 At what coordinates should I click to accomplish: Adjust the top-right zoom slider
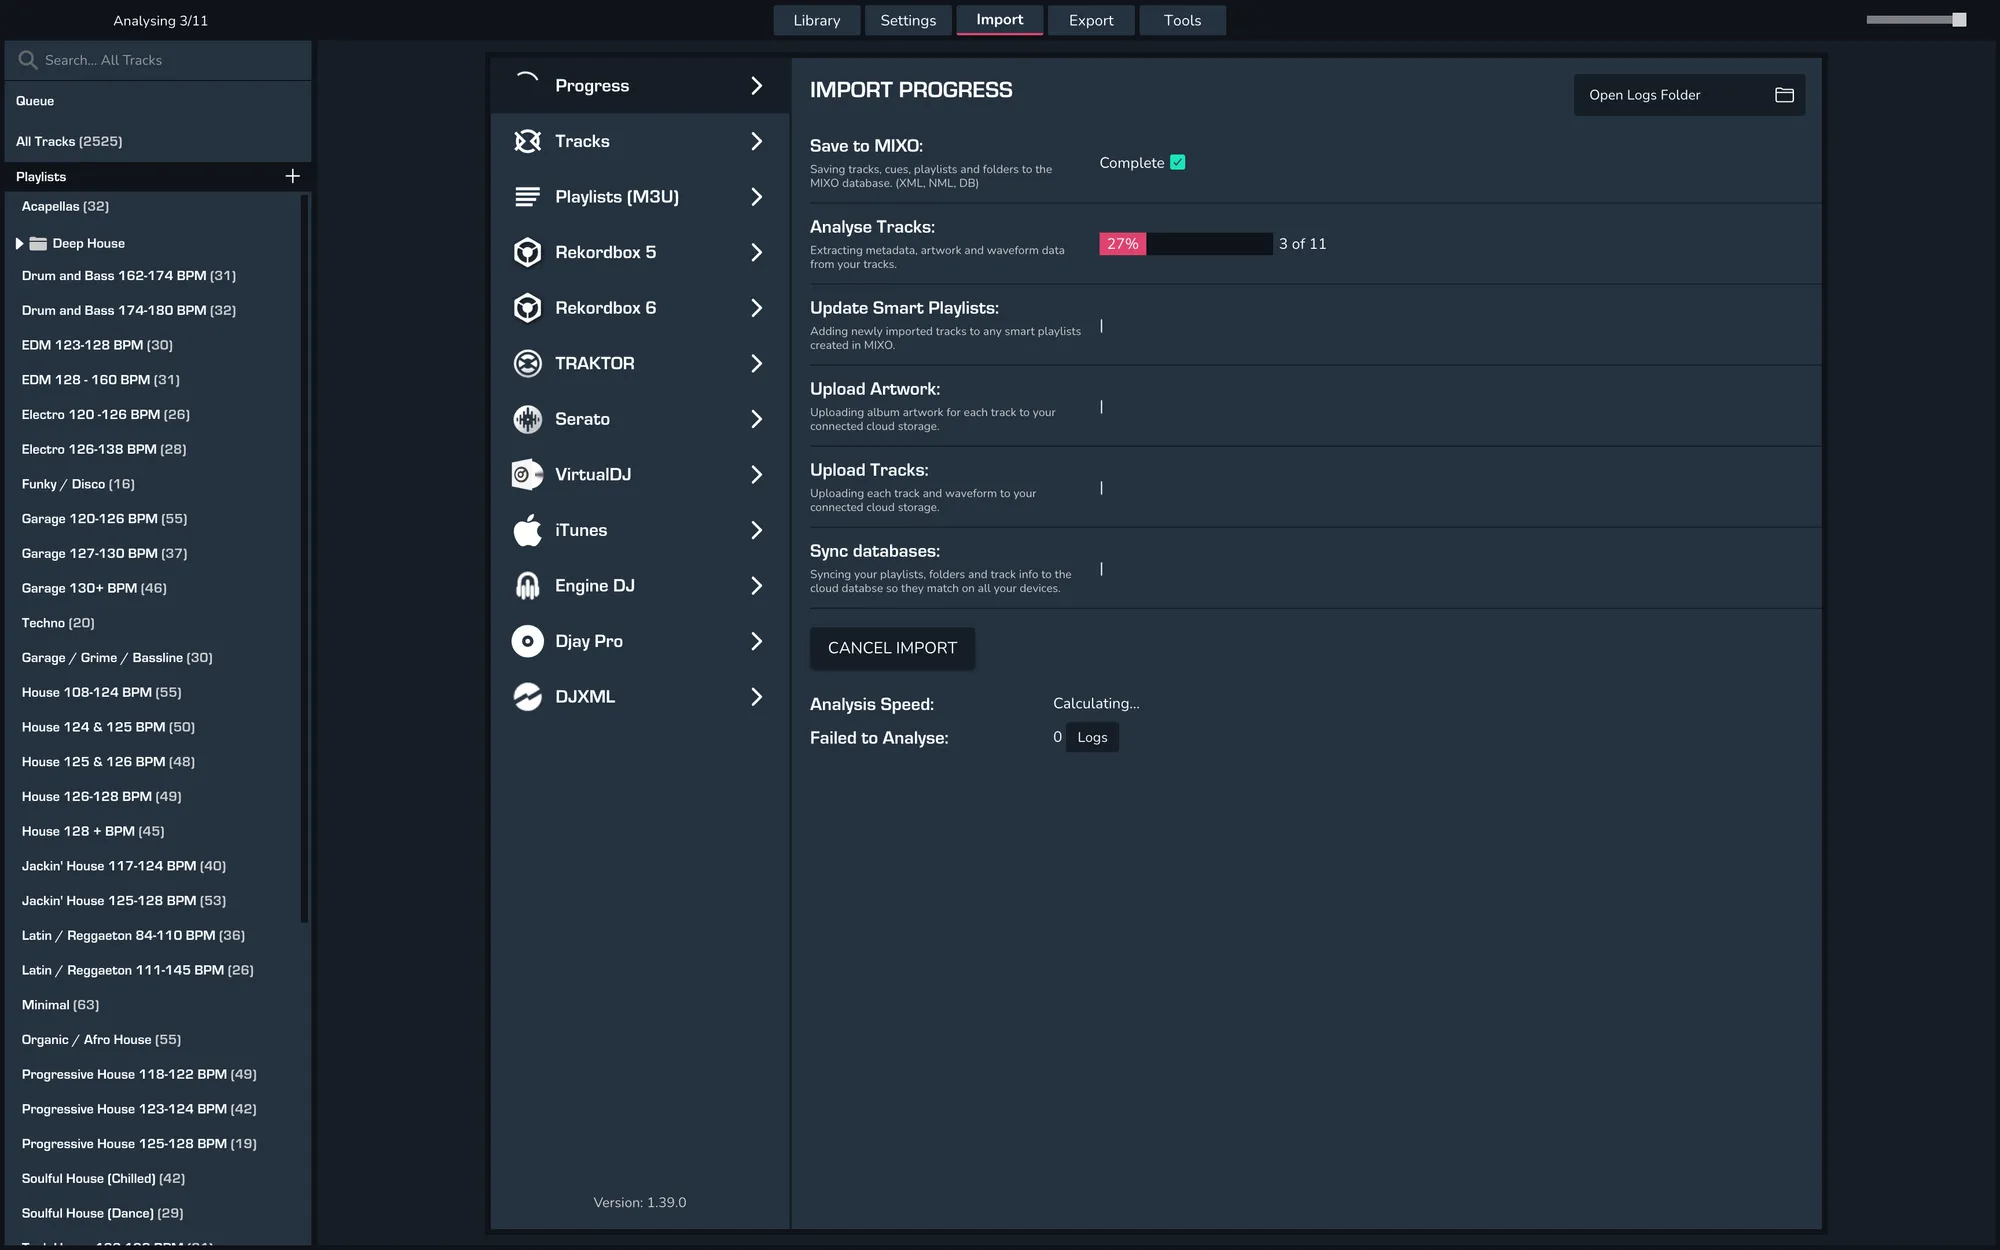coord(1958,20)
